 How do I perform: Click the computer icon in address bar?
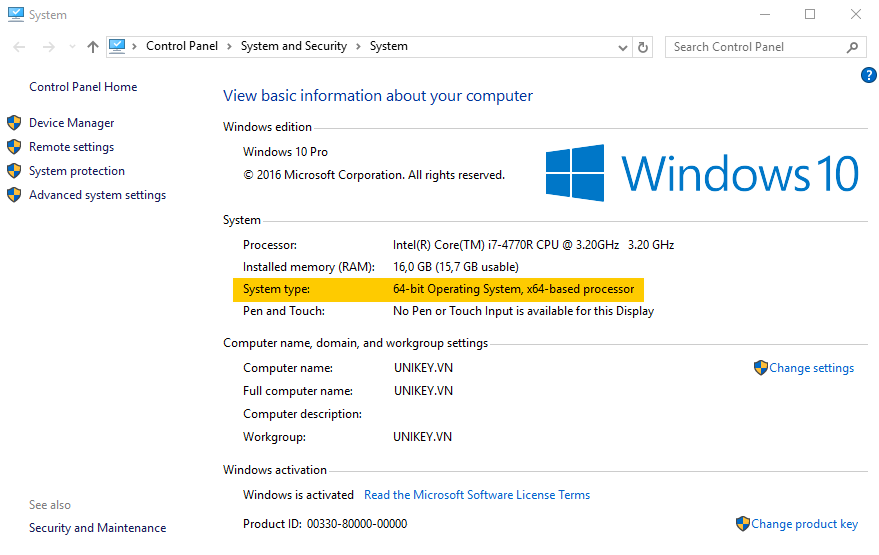pyautogui.click(x=117, y=46)
